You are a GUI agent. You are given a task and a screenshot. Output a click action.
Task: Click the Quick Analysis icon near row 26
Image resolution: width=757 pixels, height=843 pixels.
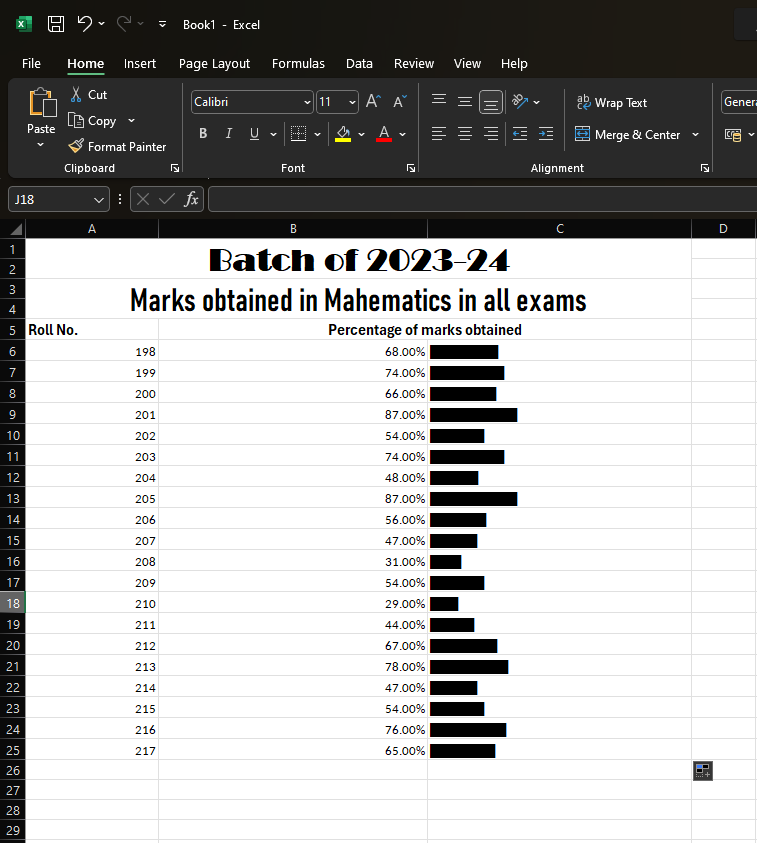pos(703,770)
